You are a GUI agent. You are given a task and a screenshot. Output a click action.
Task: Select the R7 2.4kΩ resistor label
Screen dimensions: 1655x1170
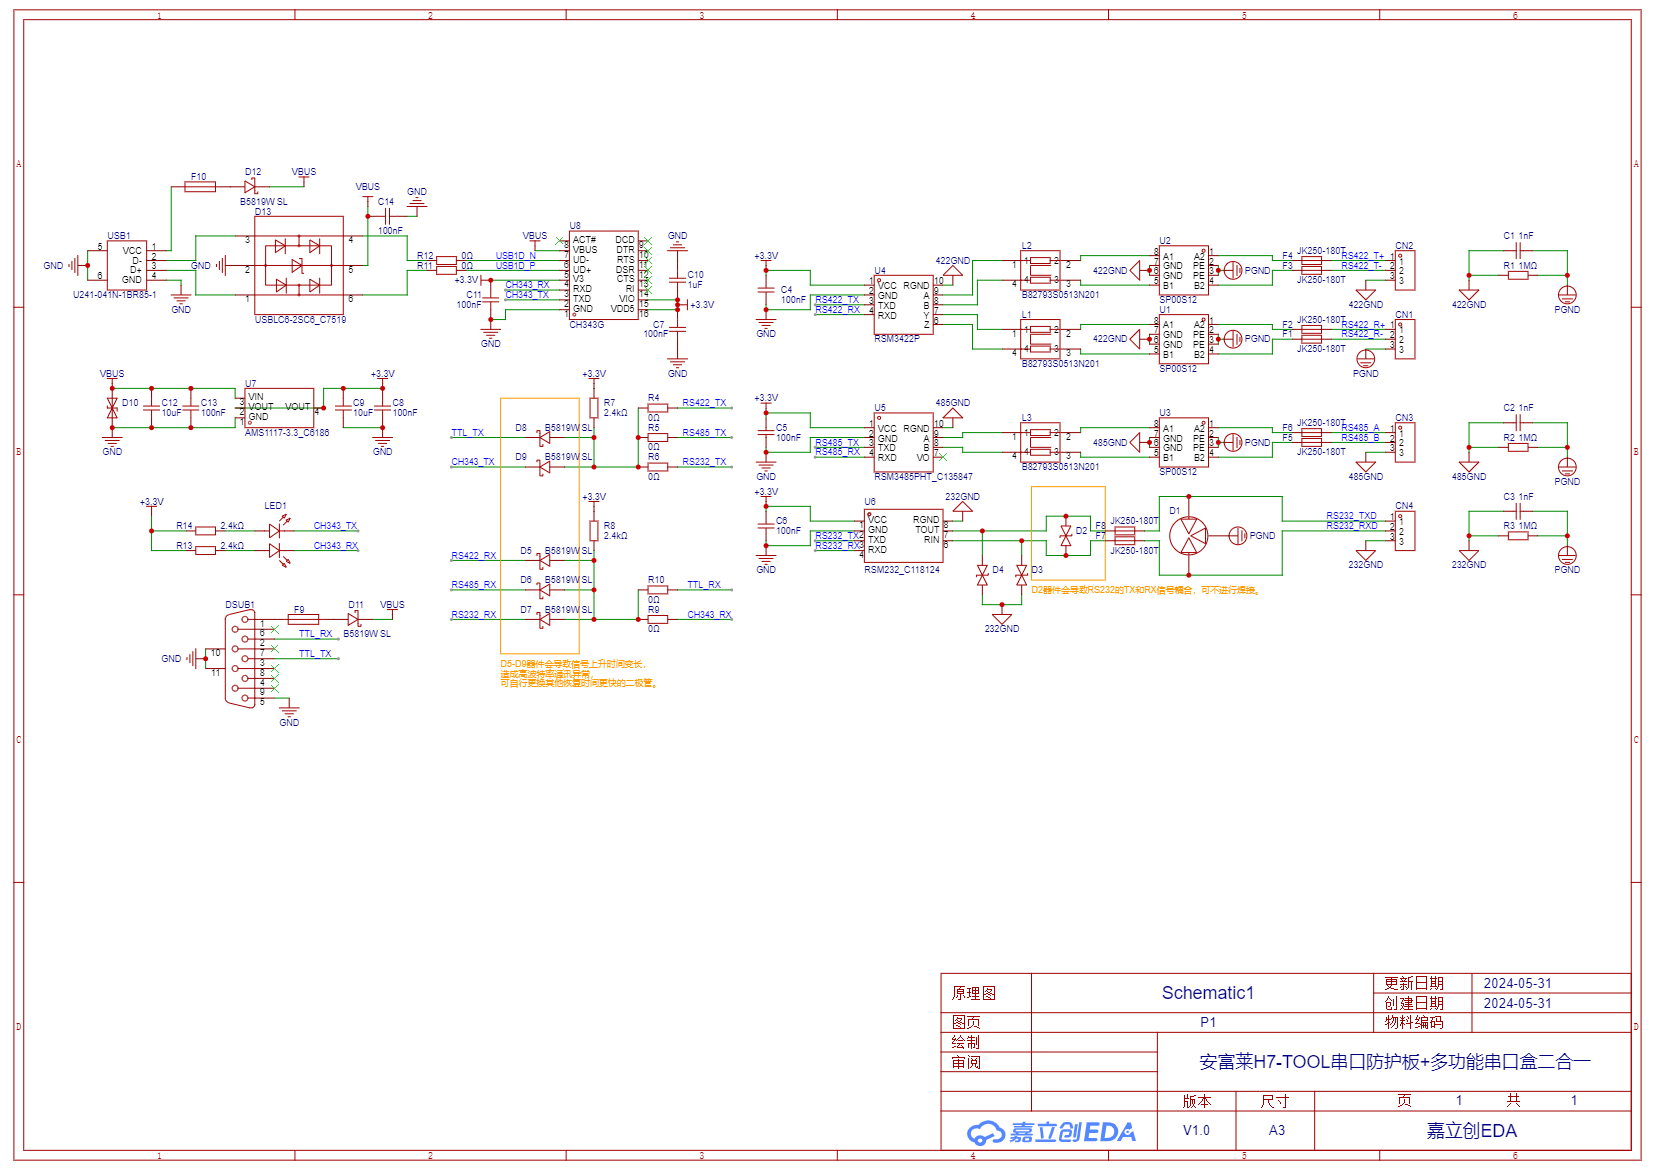click(x=615, y=408)
